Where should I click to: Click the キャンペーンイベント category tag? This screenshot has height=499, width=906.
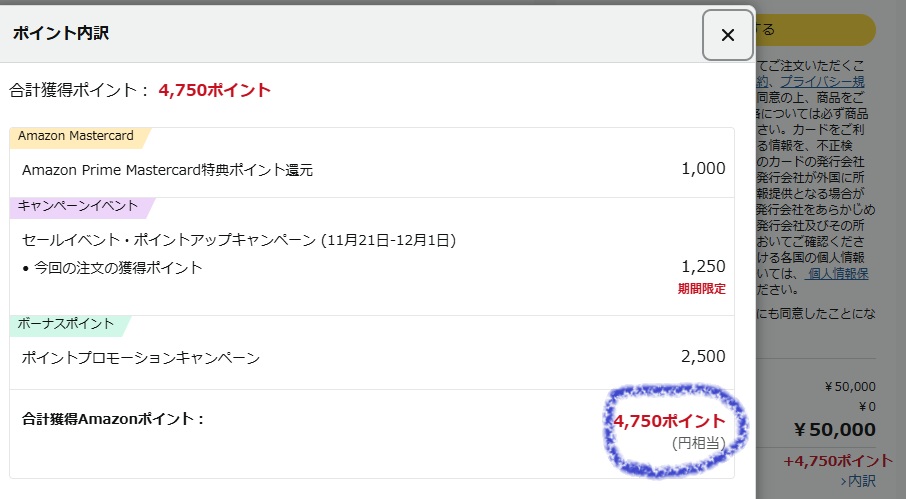pyautogui.click(x=78, y=206)
